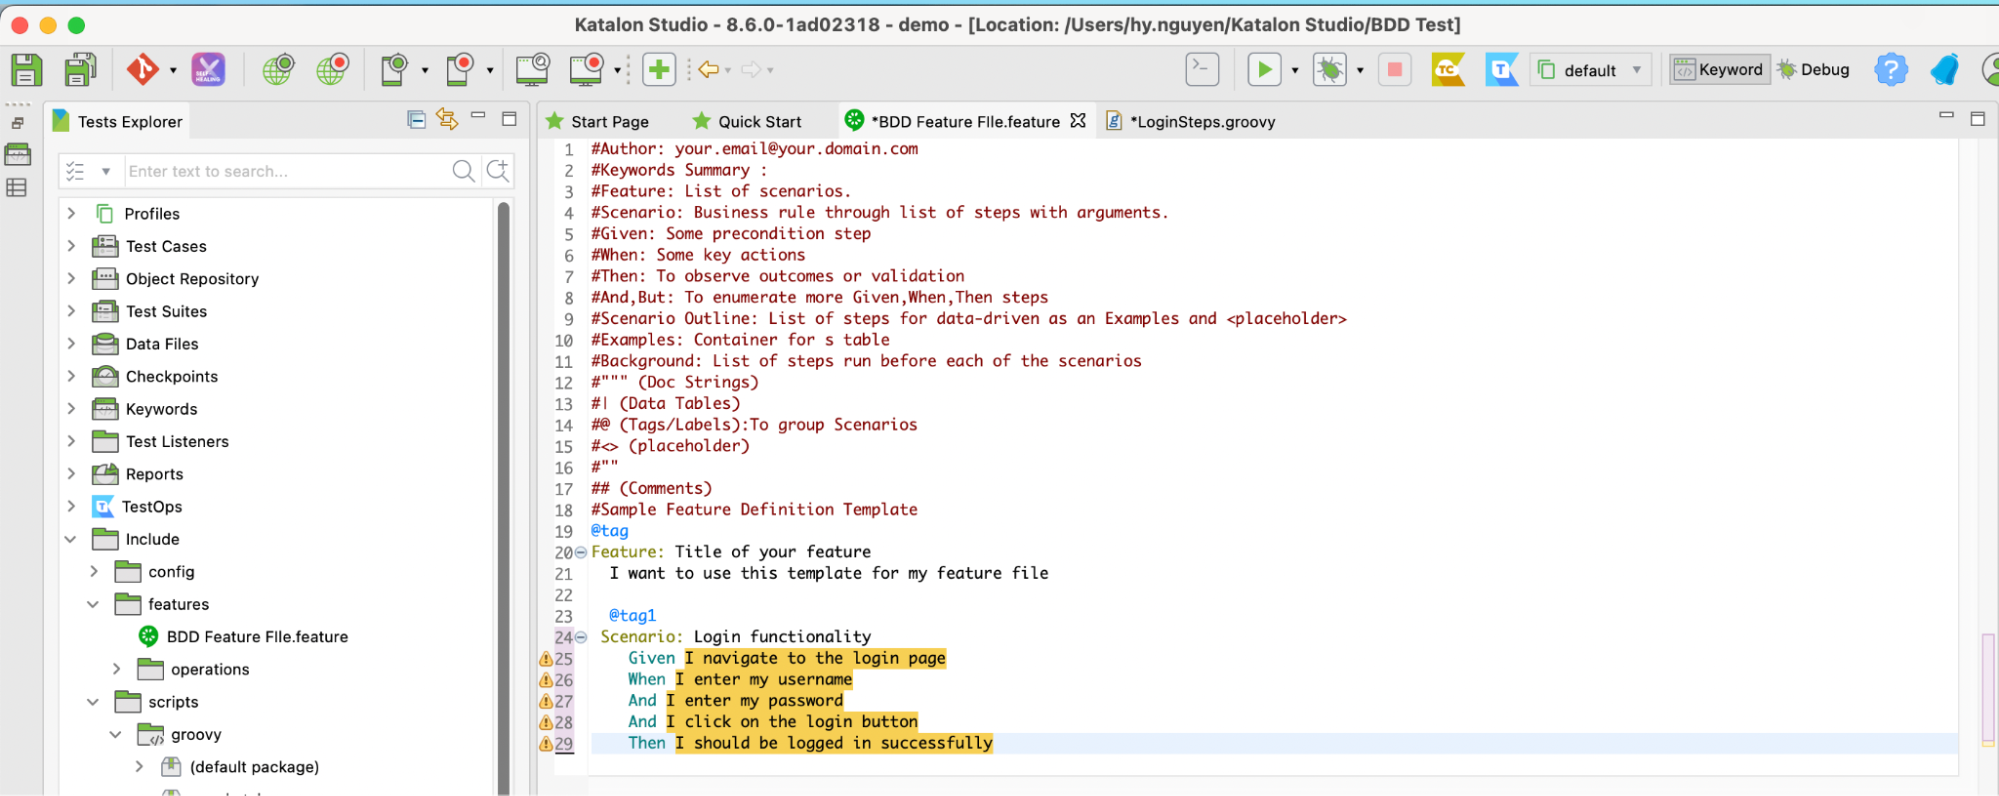This screenshot has height=796, width=1999.
Task: Open advanced search icon in Tests Explorer
Action: pyautogui.click(x=498, y=171)
